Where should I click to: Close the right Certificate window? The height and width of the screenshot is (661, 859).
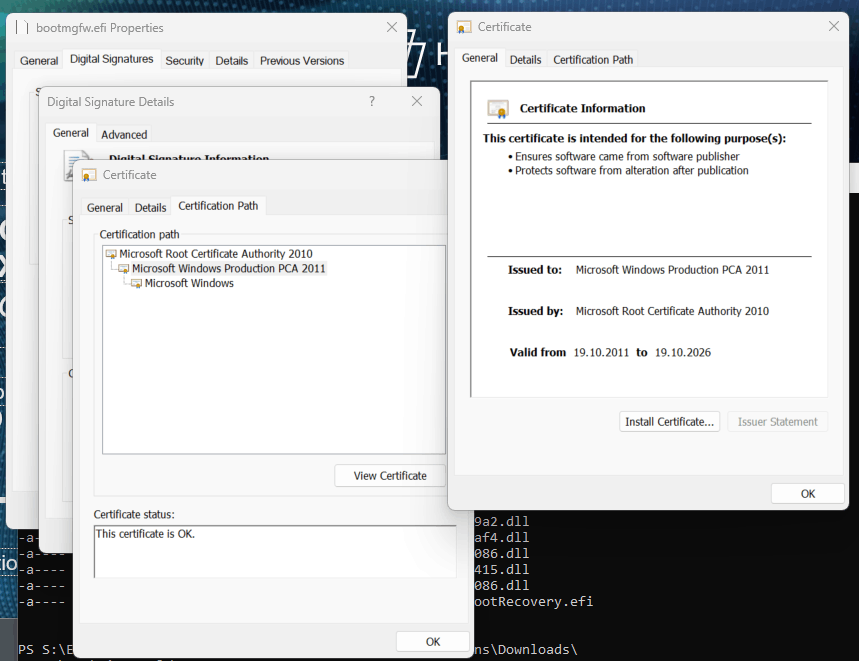834,26
